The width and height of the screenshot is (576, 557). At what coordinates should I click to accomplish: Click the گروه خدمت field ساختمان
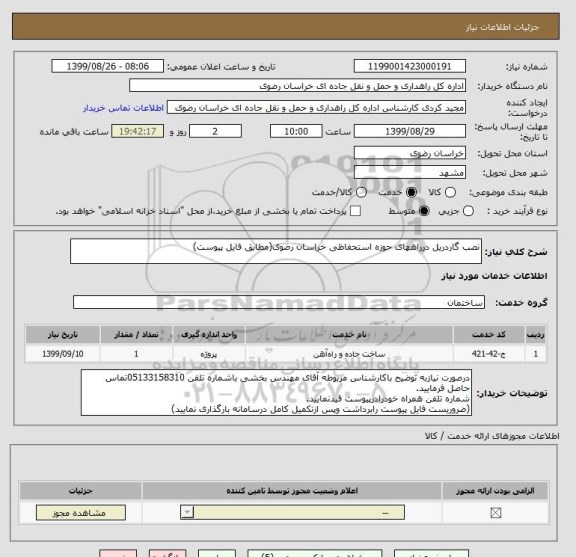pos(279,302)
